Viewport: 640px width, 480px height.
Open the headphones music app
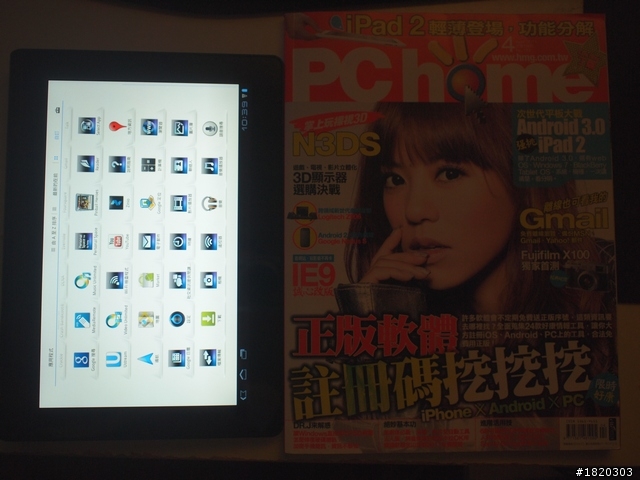coord(209,204)
